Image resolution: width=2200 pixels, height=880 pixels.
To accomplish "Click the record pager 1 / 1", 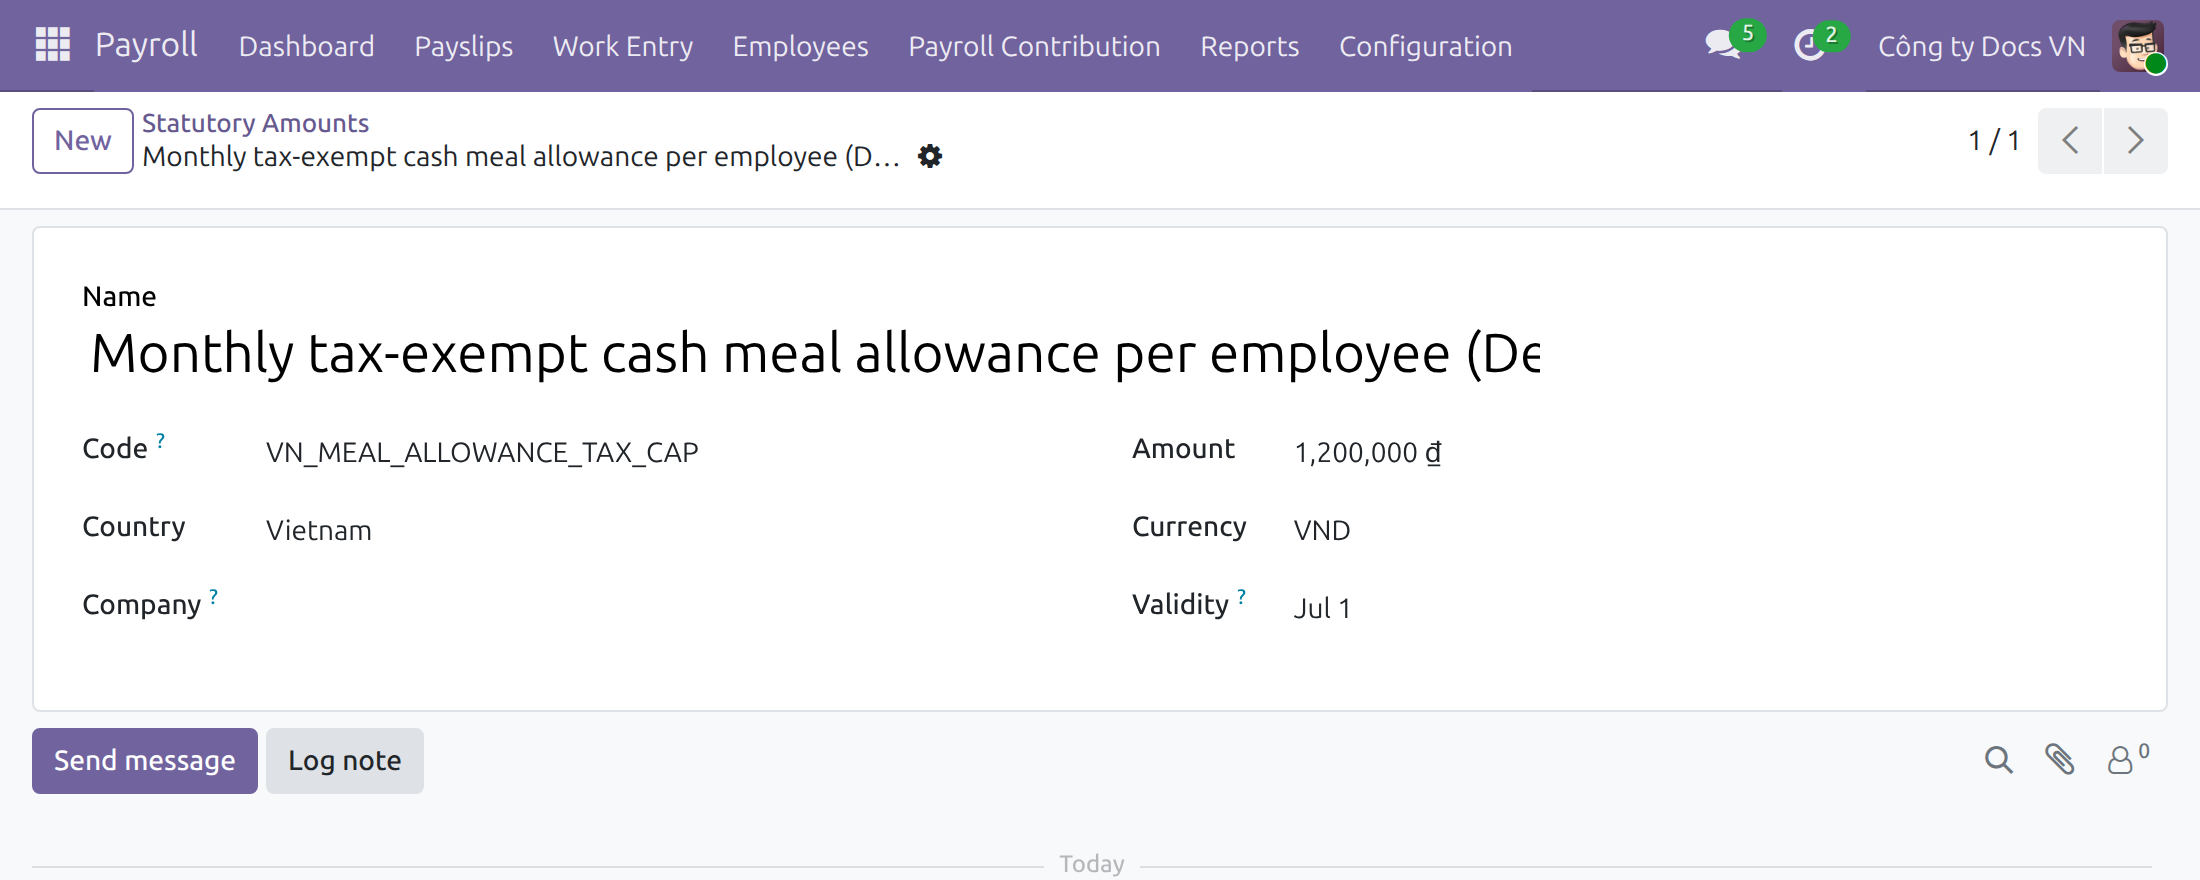I will pos(1993,140).
